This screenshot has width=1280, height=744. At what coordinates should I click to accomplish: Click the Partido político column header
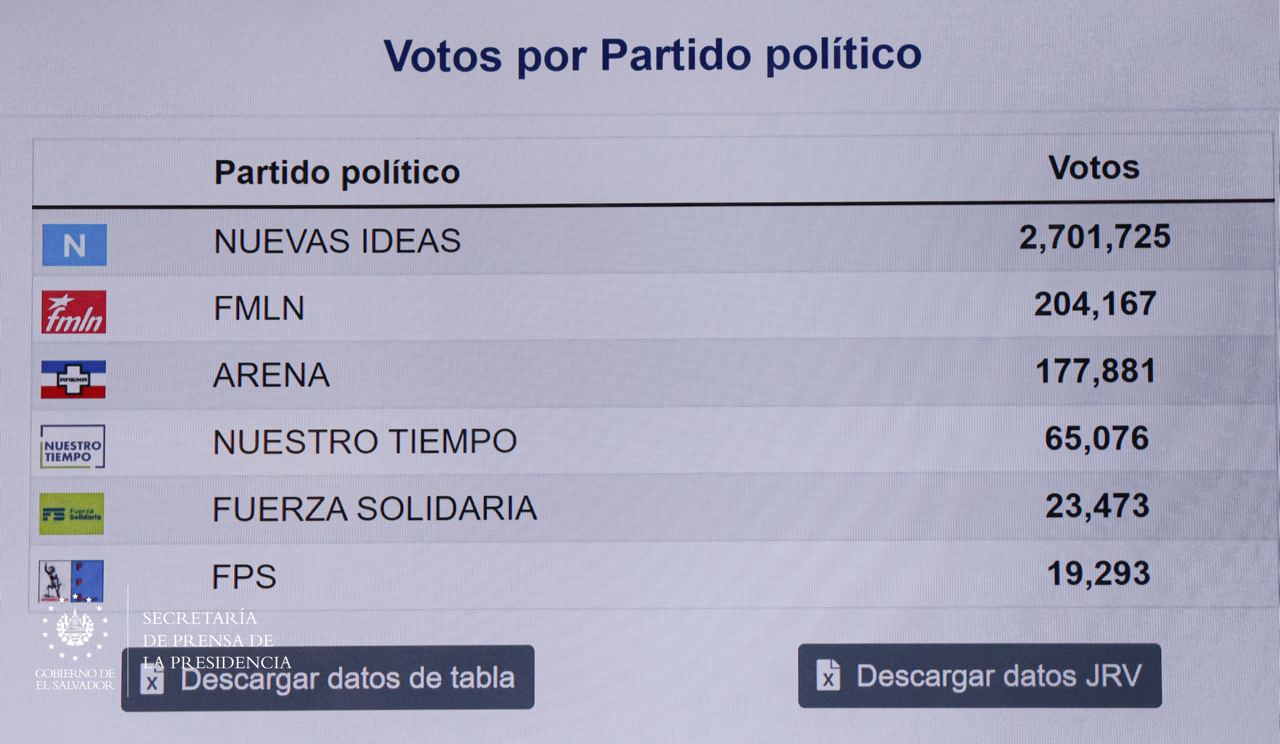tap(337, 172)
